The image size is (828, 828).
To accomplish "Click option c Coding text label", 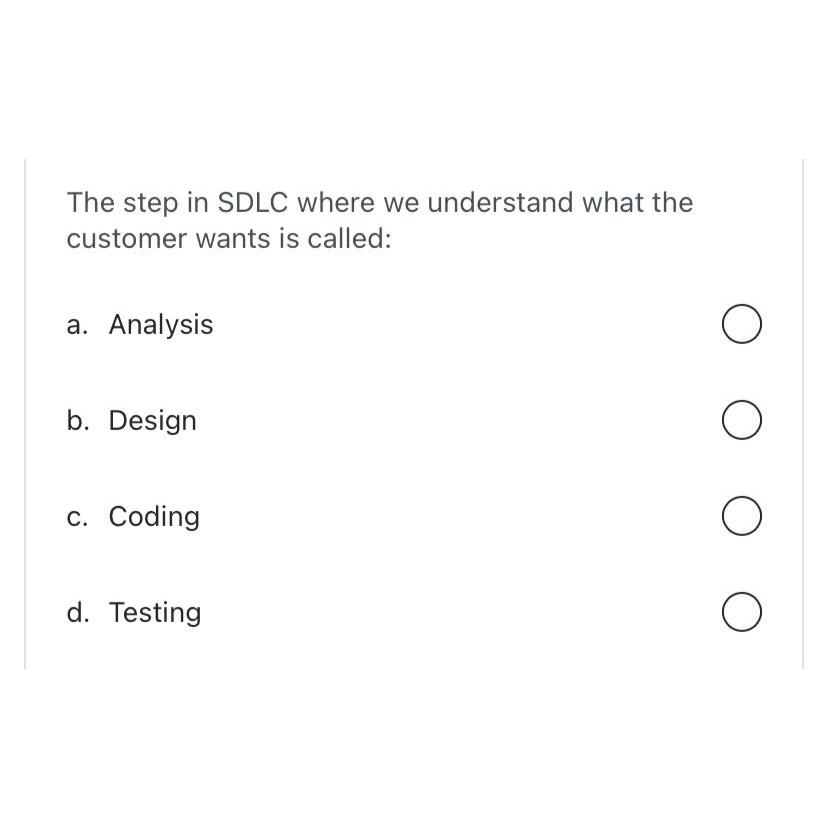I will [x=154, y=516].
